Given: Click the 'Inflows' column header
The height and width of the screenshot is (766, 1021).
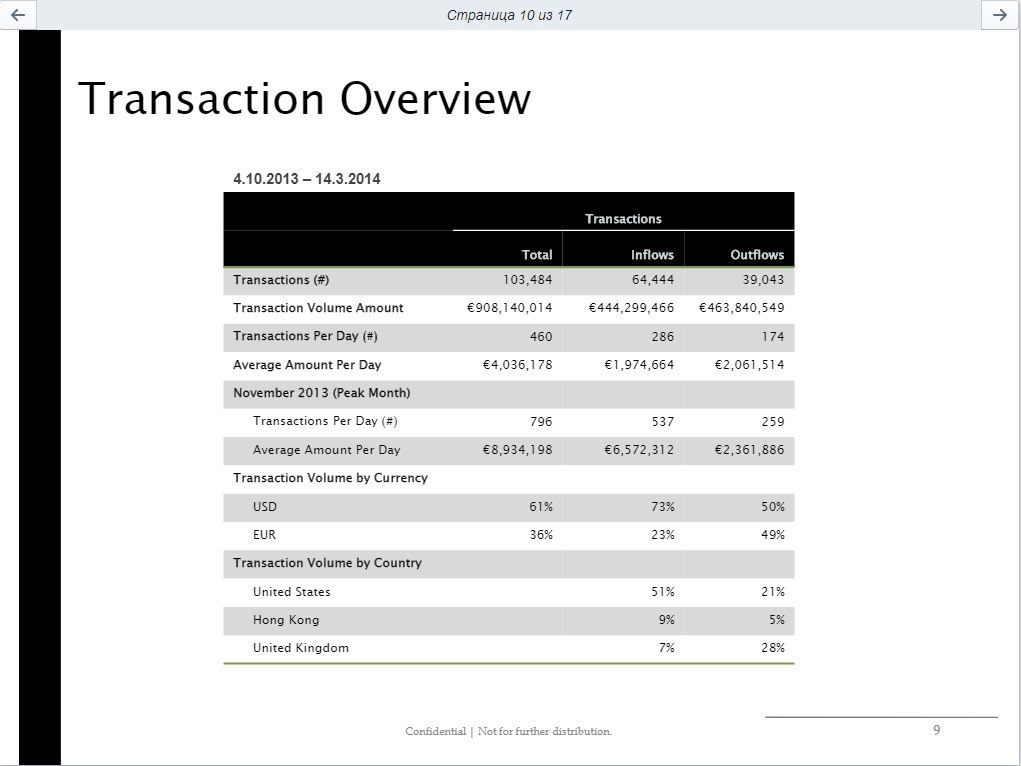Looking at the screenshot, I should (x=652, y=255).
